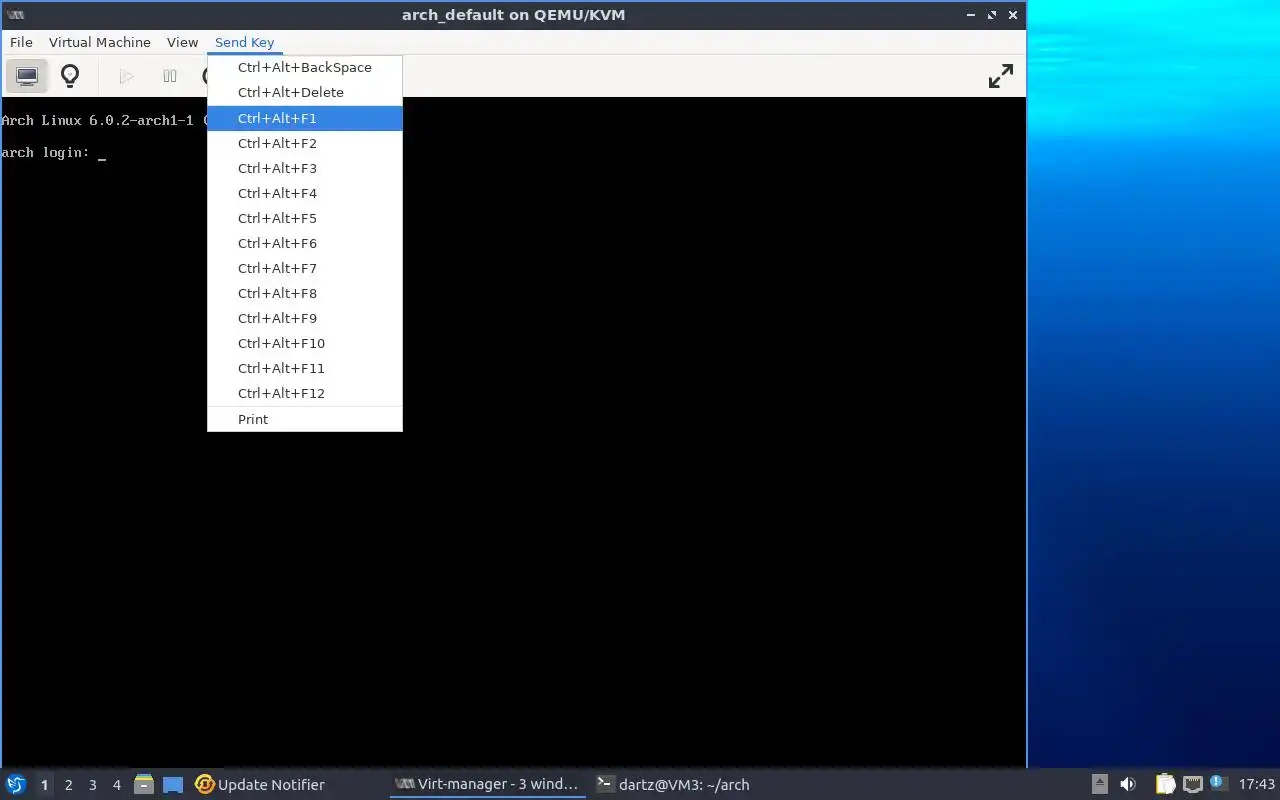Open the Update Notifier taskbar entry
The height and width of the screenshot is (800, 1280).
260,784
